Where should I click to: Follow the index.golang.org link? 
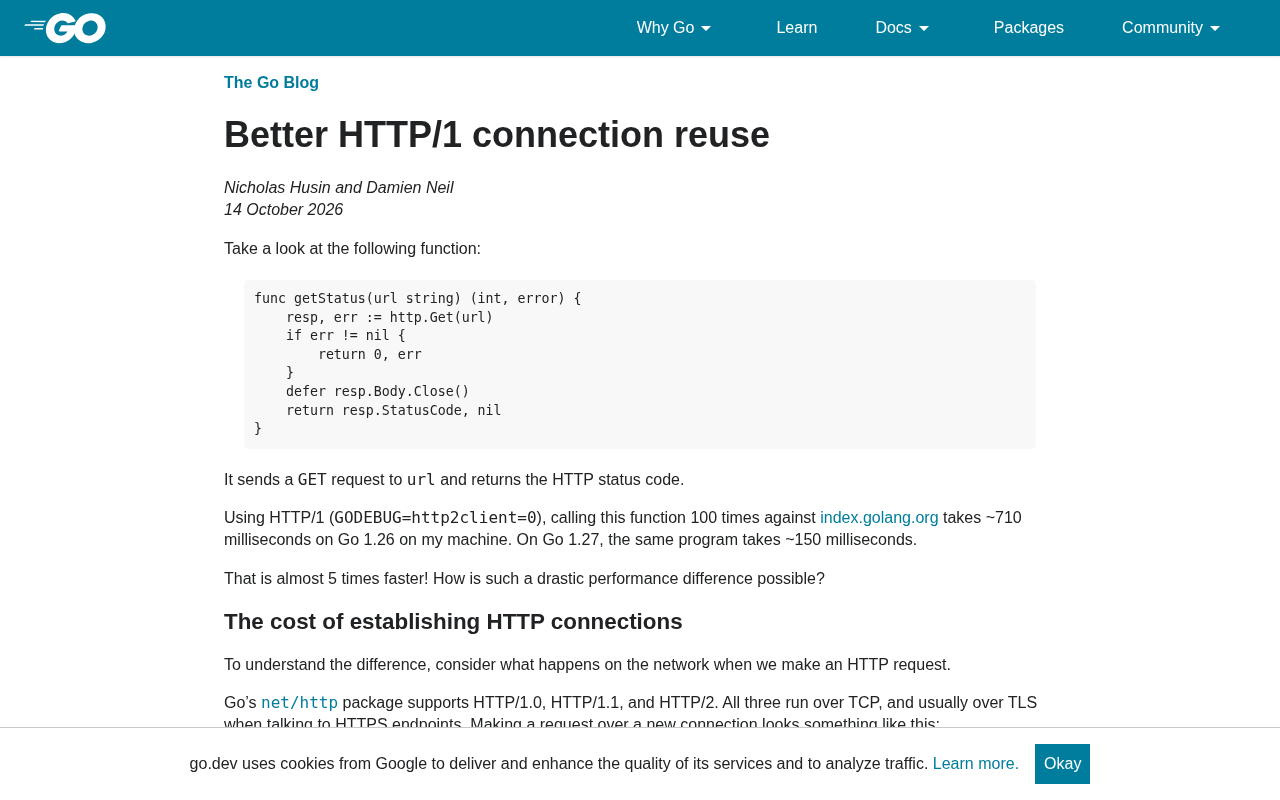(879, 518)
